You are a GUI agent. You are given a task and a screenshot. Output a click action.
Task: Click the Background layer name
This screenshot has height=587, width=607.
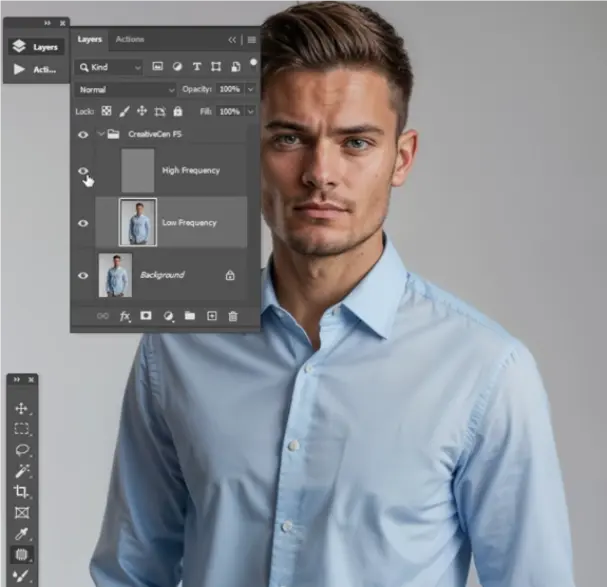[x=162, y=275]
